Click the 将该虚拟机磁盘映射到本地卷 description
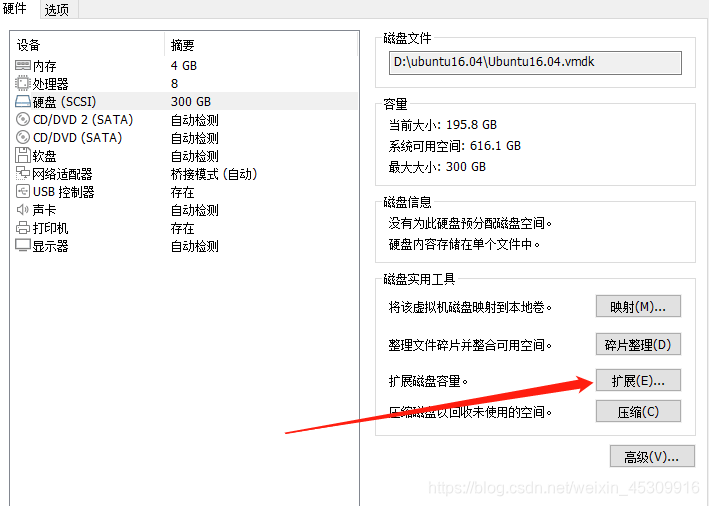The height and width of the screenshot is (506, 709). [470, 307]
